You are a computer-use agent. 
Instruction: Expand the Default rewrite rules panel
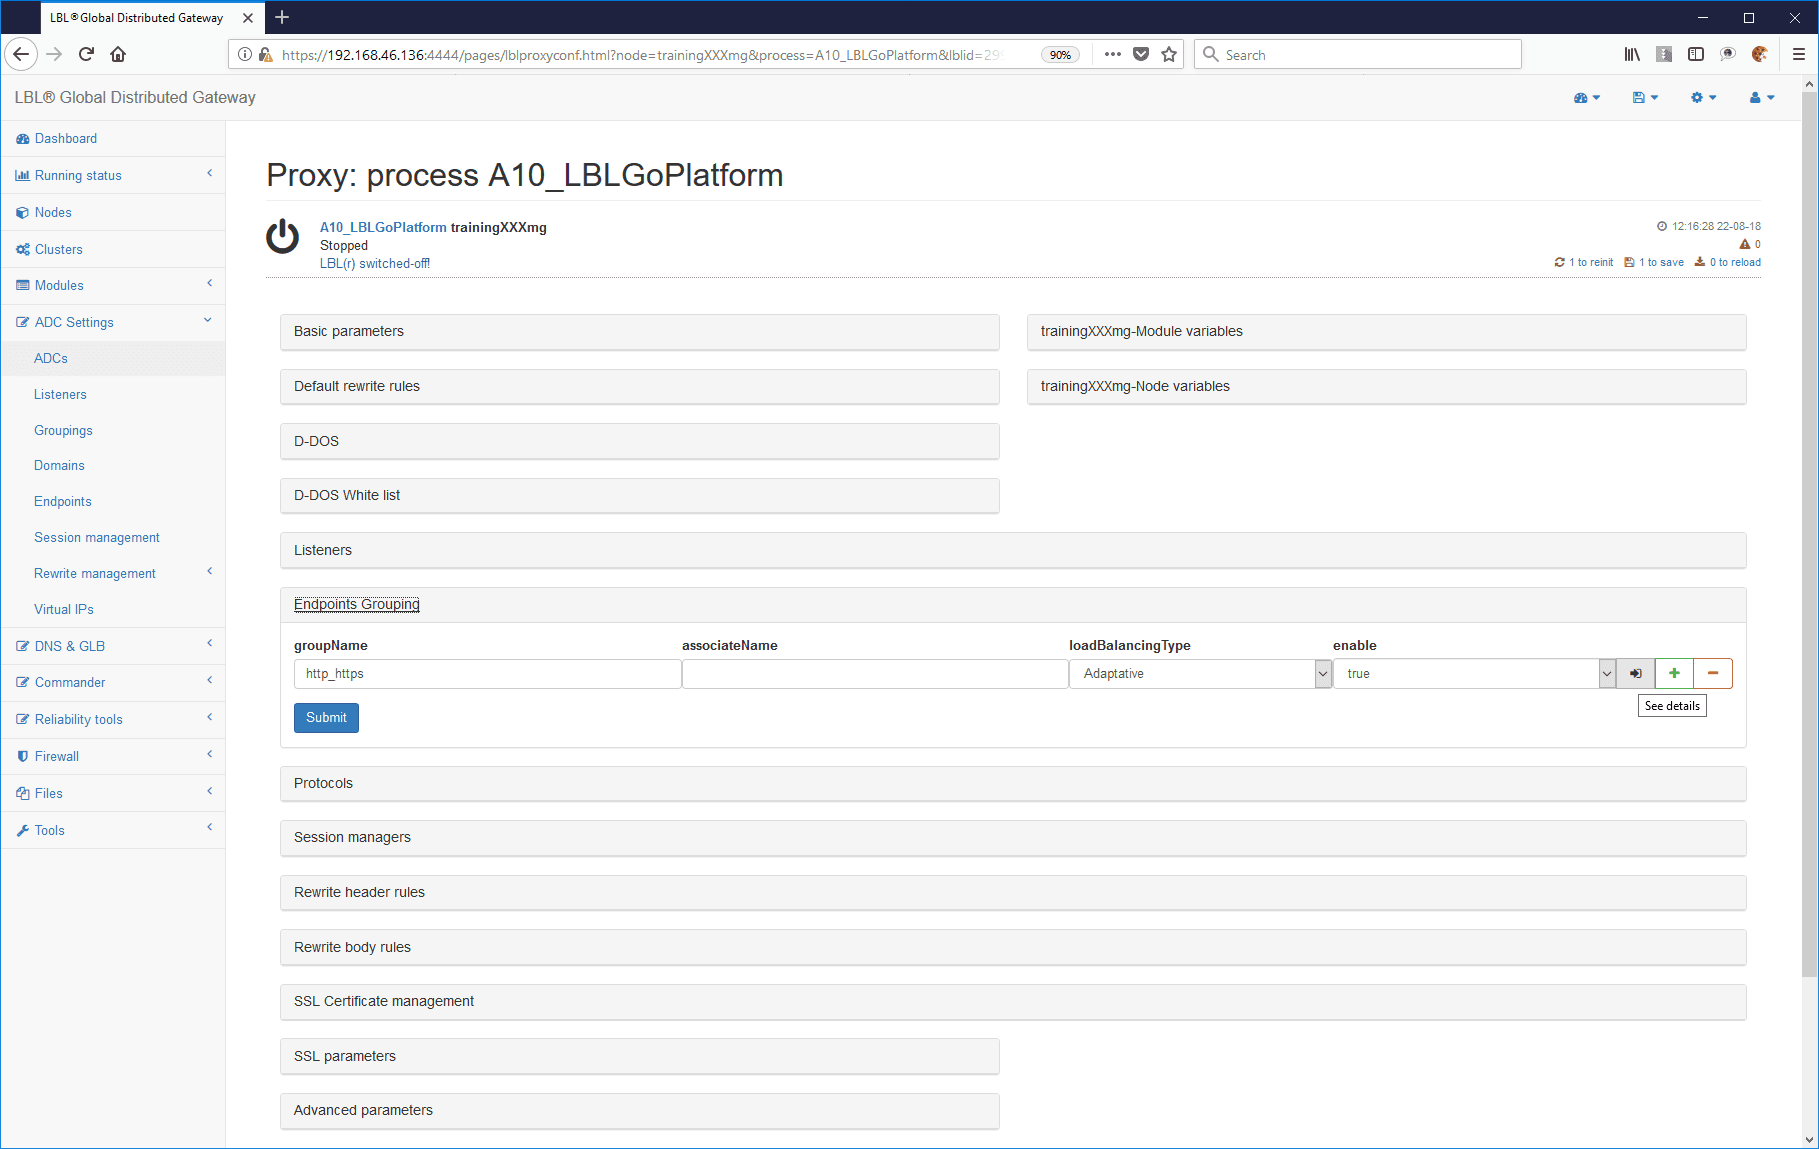(x=639, y=387)
